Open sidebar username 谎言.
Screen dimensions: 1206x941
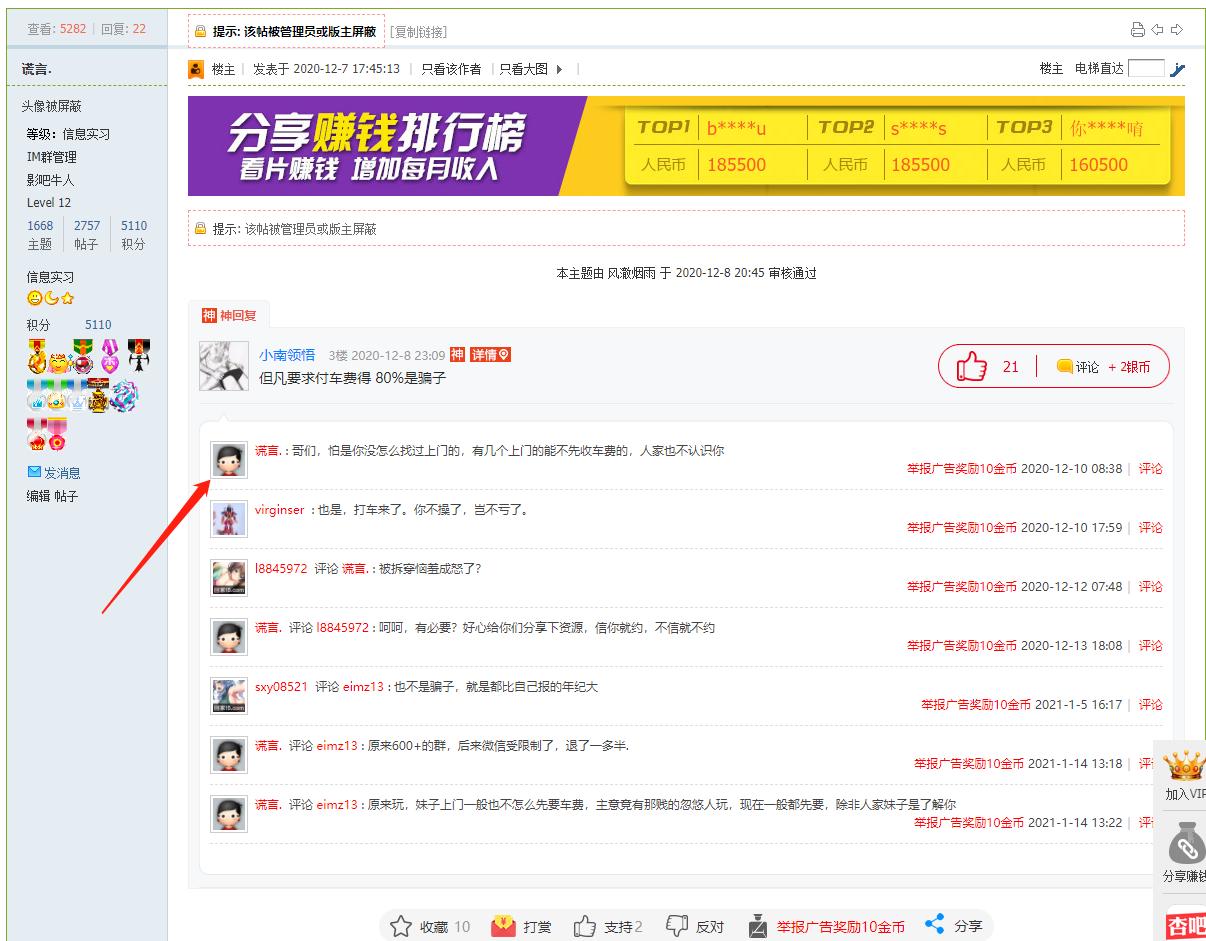coord(37,69)
